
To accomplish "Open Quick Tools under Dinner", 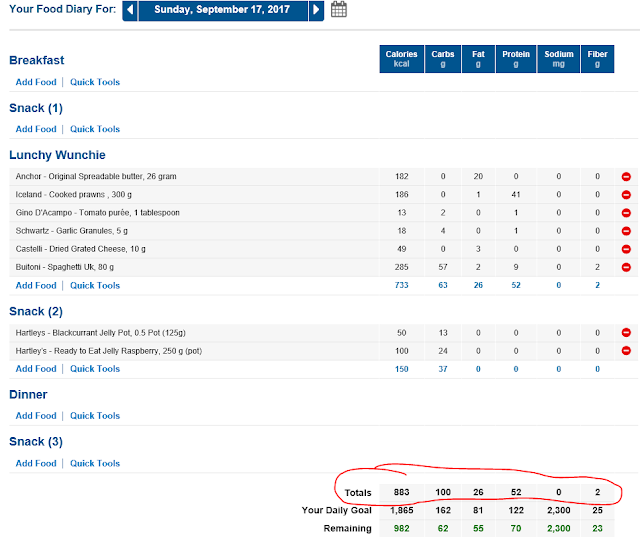I will pyautogui.click(x=95, y=416).
